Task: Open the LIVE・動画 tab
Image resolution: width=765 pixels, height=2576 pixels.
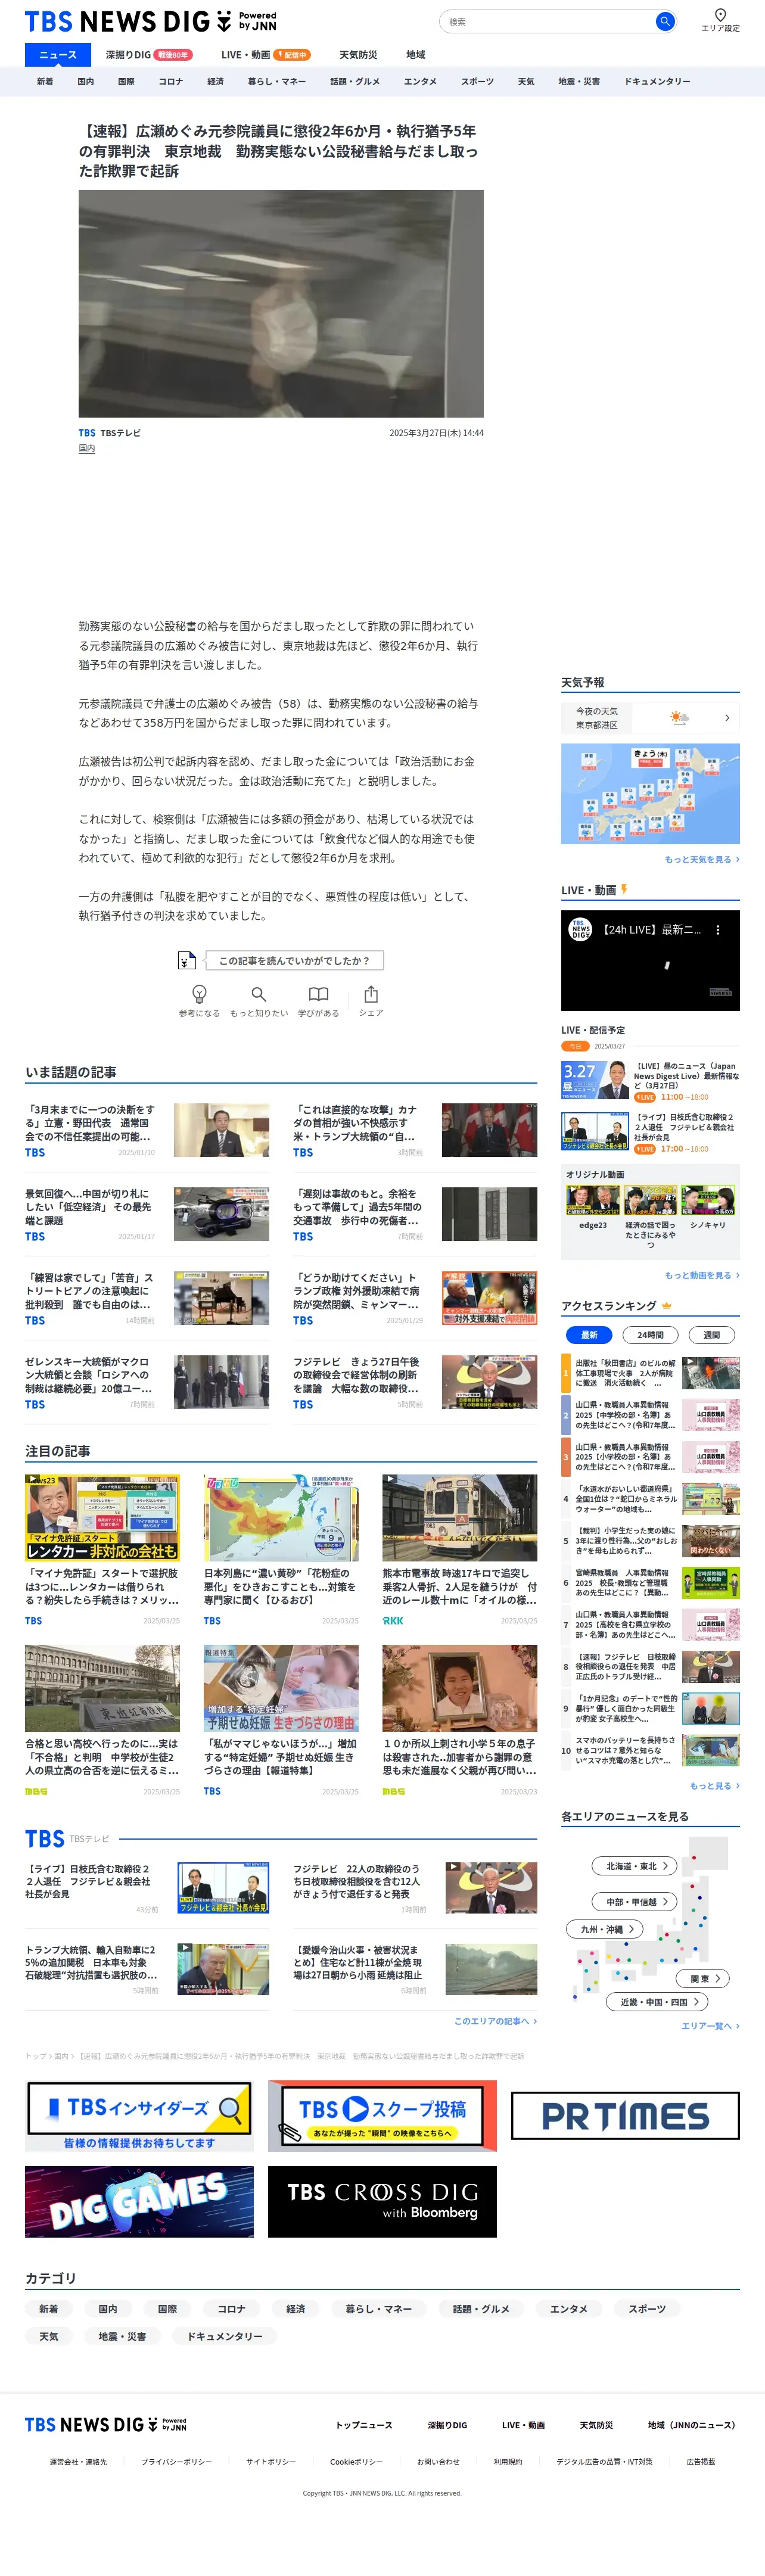Action: click(266, 55)
